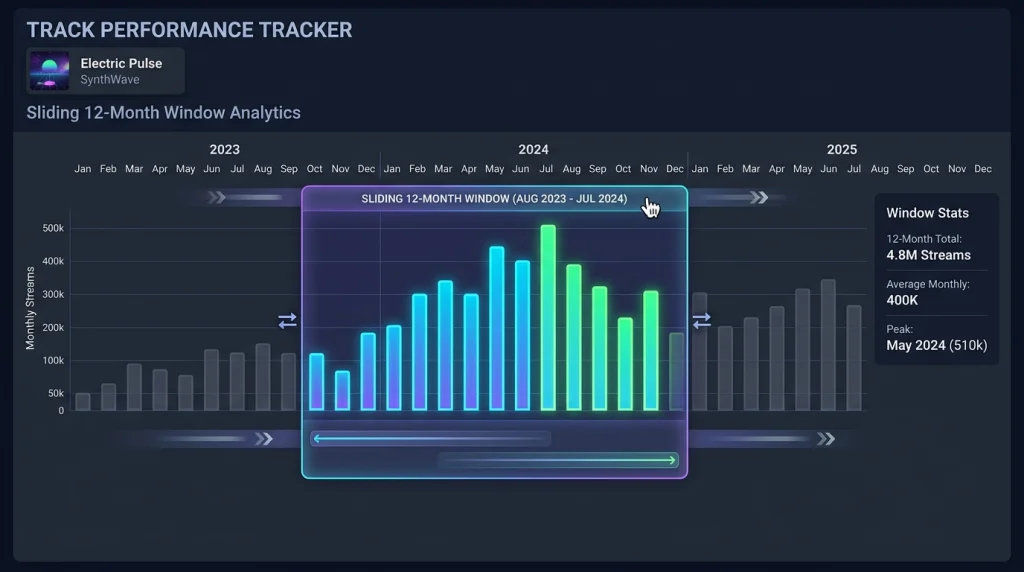1024x572 pixels.
Task: Click the Sep label under 2025
Action: click(x=905, y=169)
